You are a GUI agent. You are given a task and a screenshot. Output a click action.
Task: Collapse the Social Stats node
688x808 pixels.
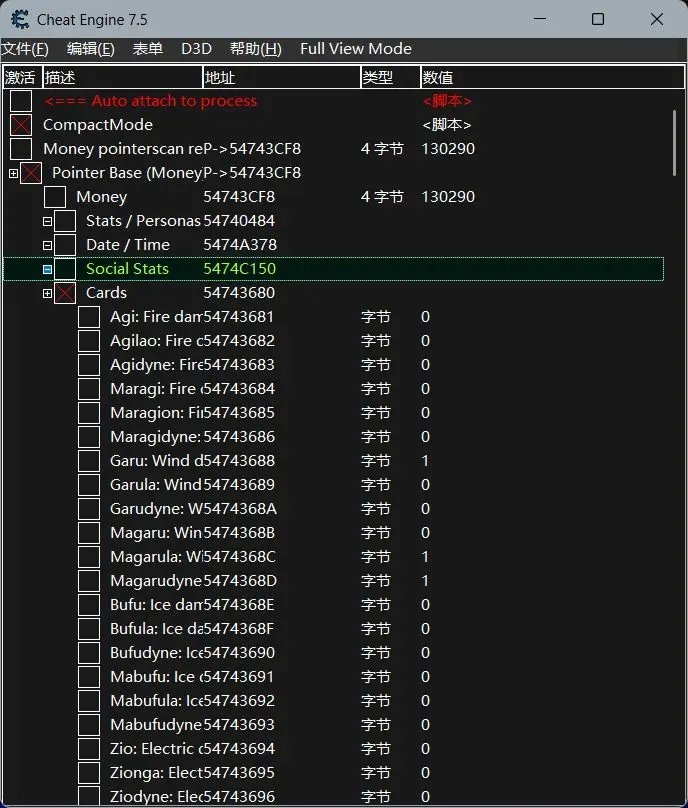click(47, 270)
